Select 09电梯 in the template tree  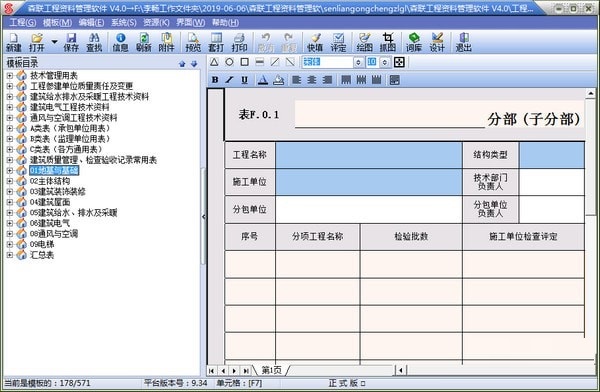pyautogui.click(x=42, y=244)
